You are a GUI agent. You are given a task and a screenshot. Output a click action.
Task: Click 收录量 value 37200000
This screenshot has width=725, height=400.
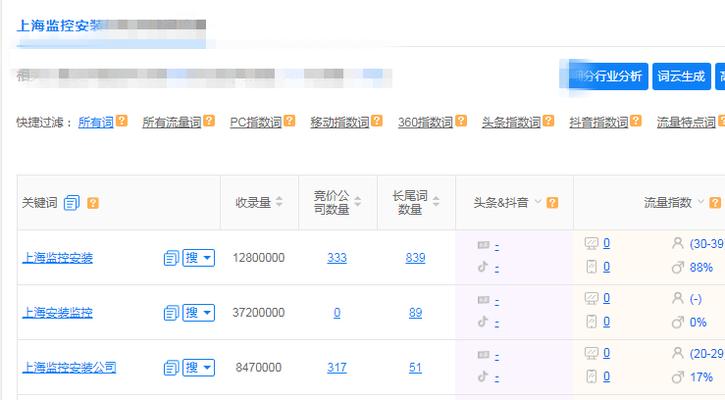(258, 313)
